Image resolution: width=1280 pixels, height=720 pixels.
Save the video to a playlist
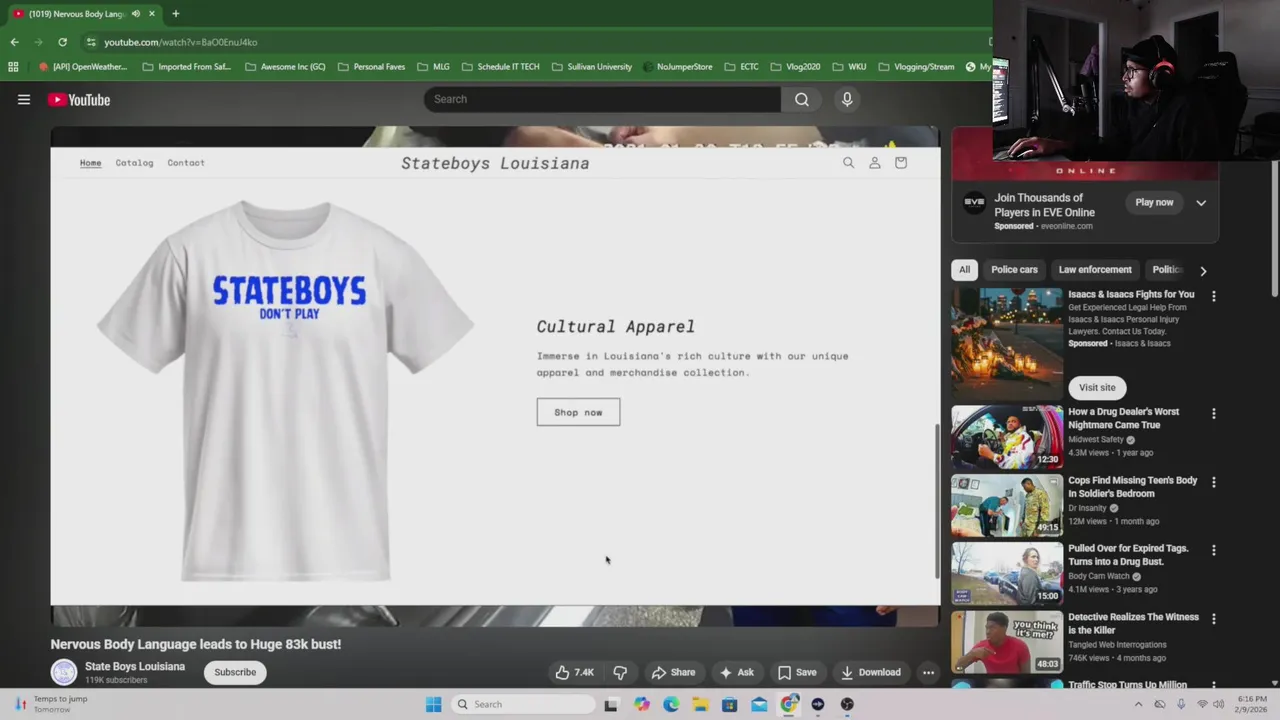pos(797,672)
